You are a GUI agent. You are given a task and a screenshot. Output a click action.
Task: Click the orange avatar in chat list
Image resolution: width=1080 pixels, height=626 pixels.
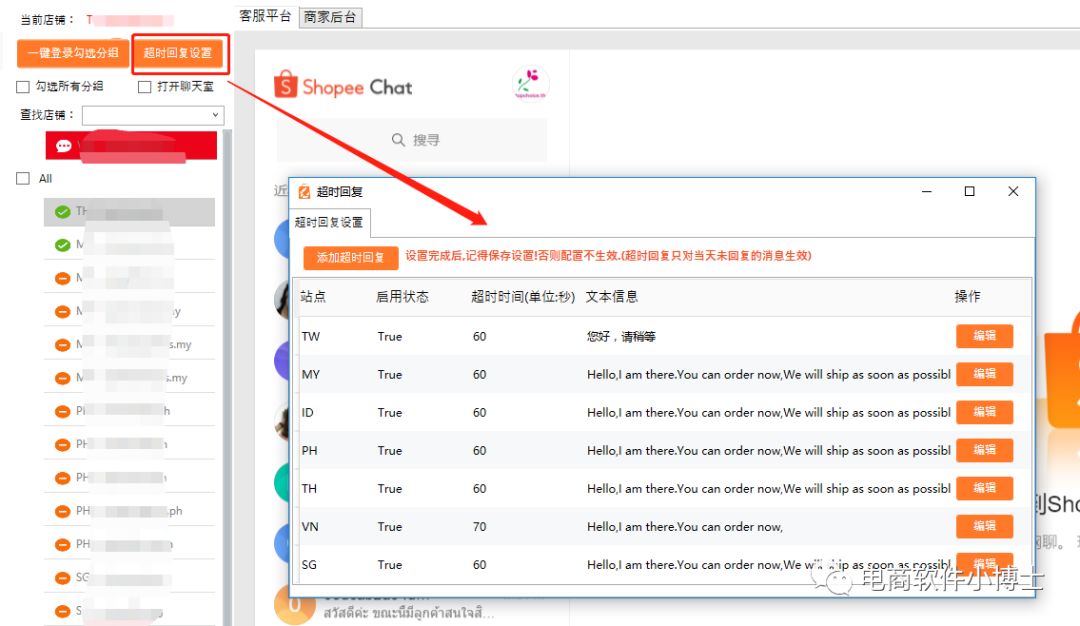tap(294, 605)
